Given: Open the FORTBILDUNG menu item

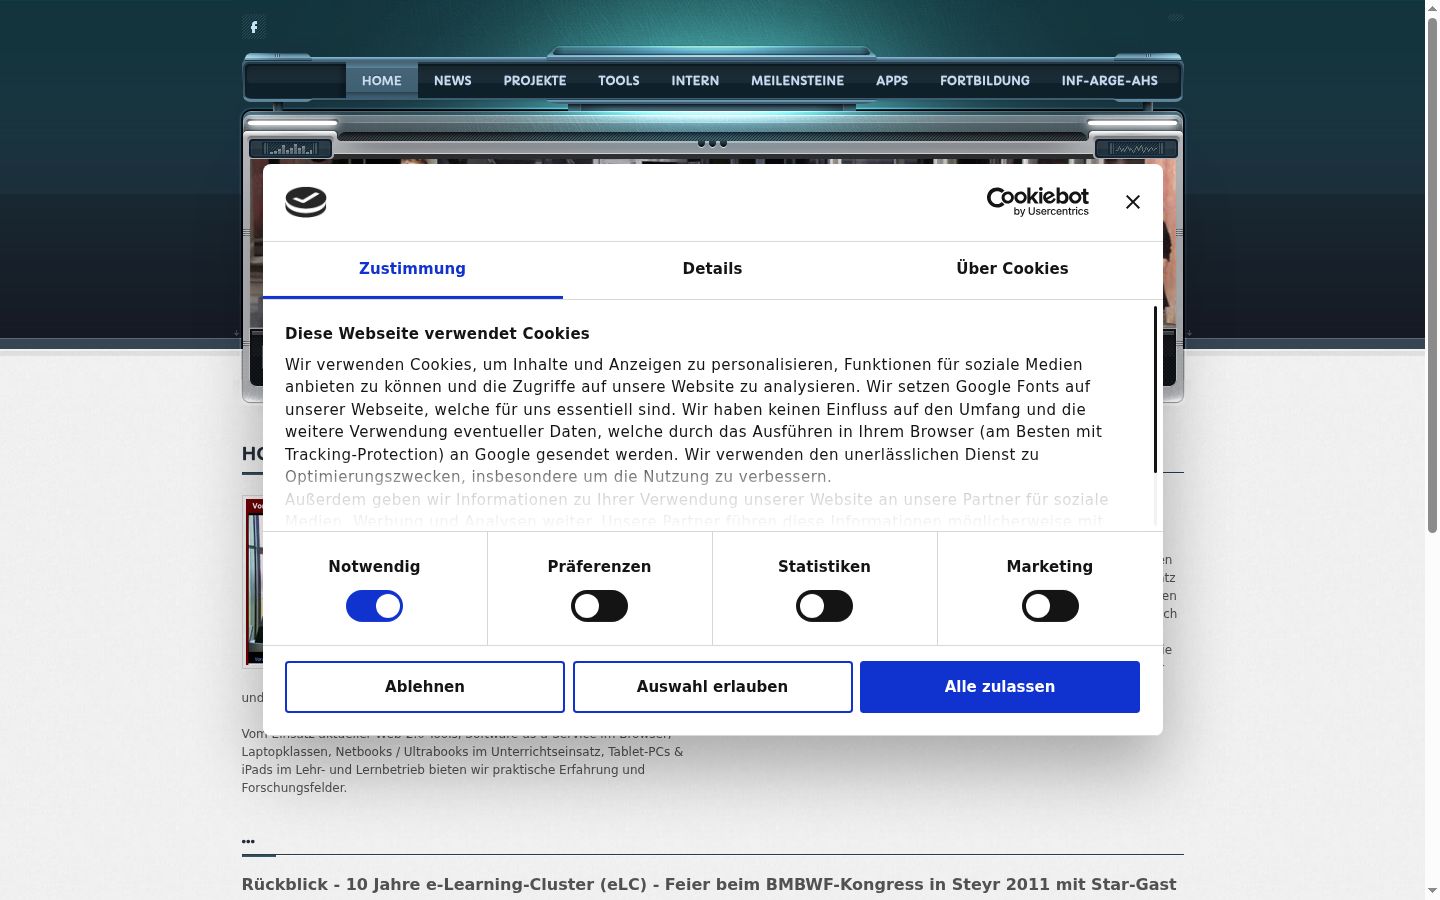Looking at the screenshot, I should point(985,81).
